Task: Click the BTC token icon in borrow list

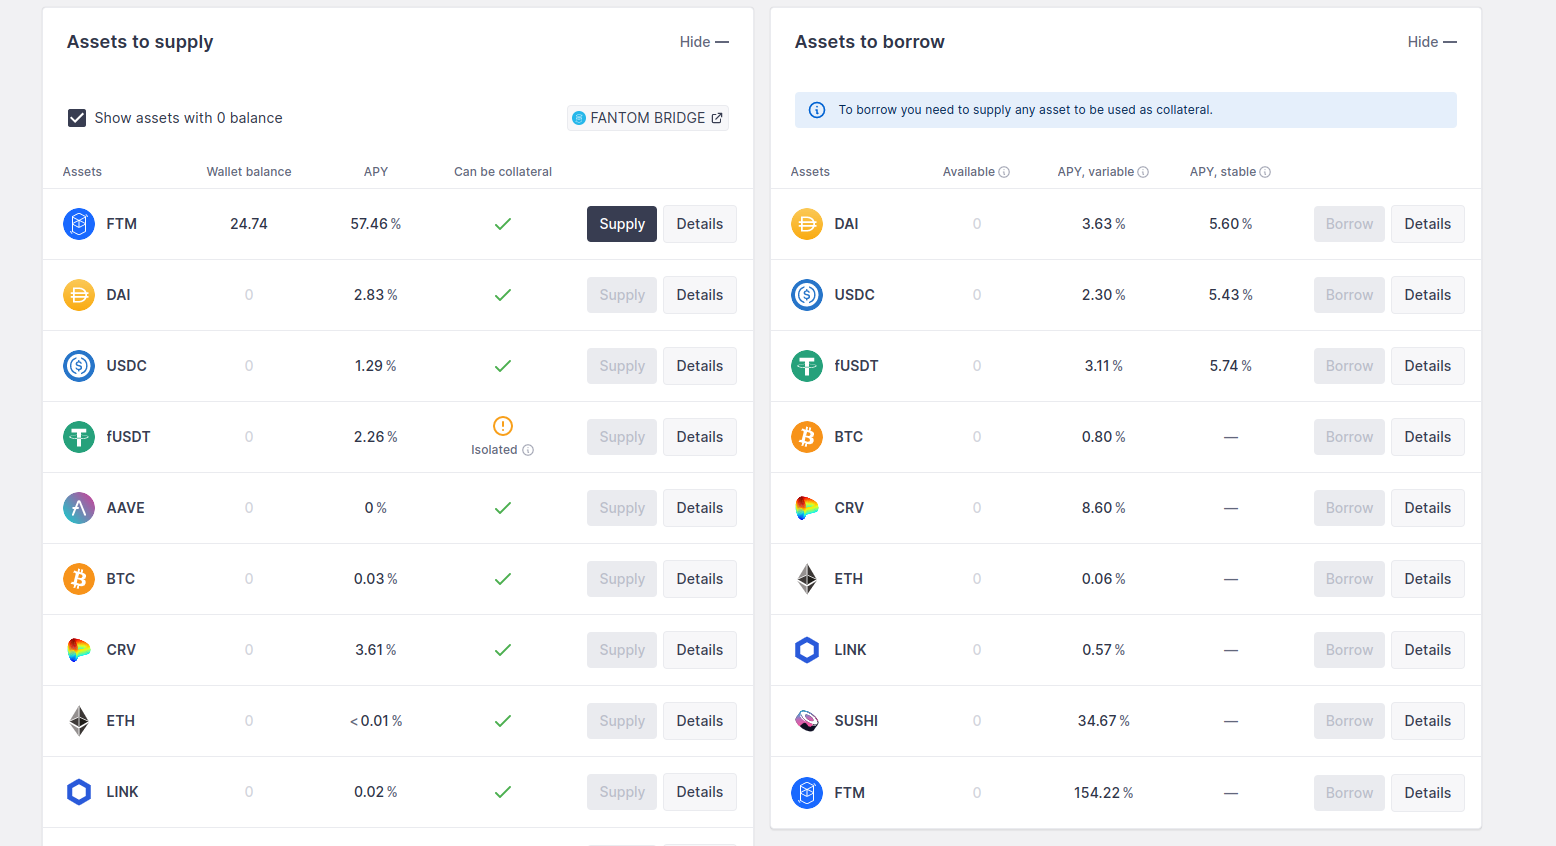Action: coord(807,437)
